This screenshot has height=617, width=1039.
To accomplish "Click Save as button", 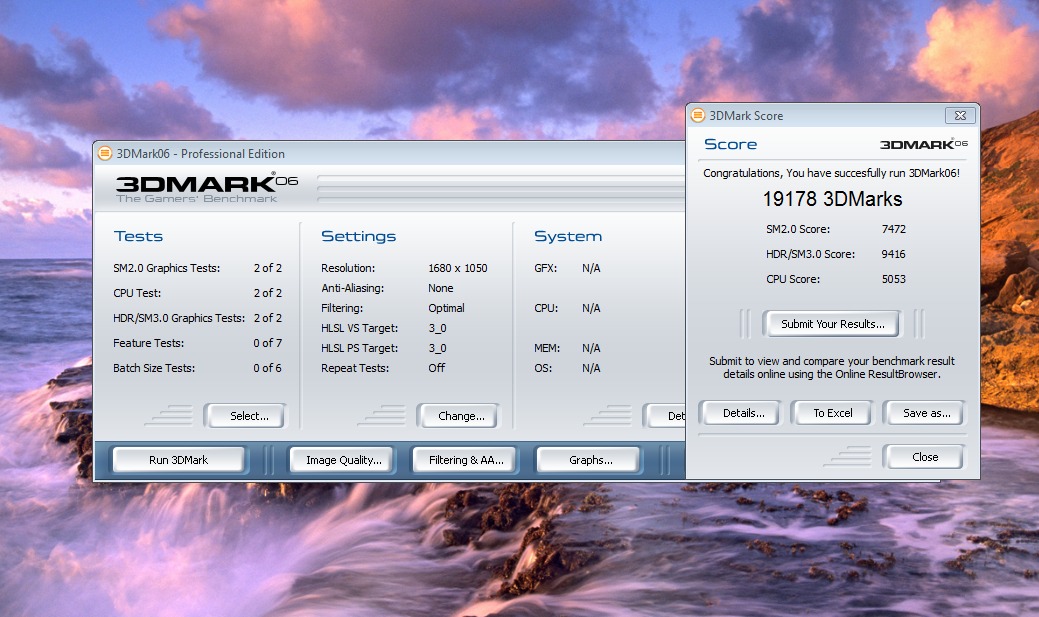I will pos(926,413).
